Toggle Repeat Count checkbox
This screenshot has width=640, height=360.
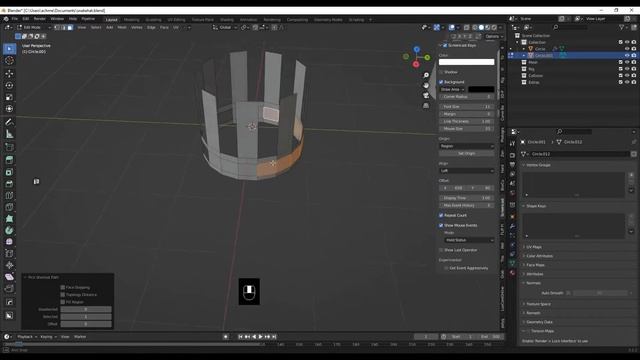point(441,216)
